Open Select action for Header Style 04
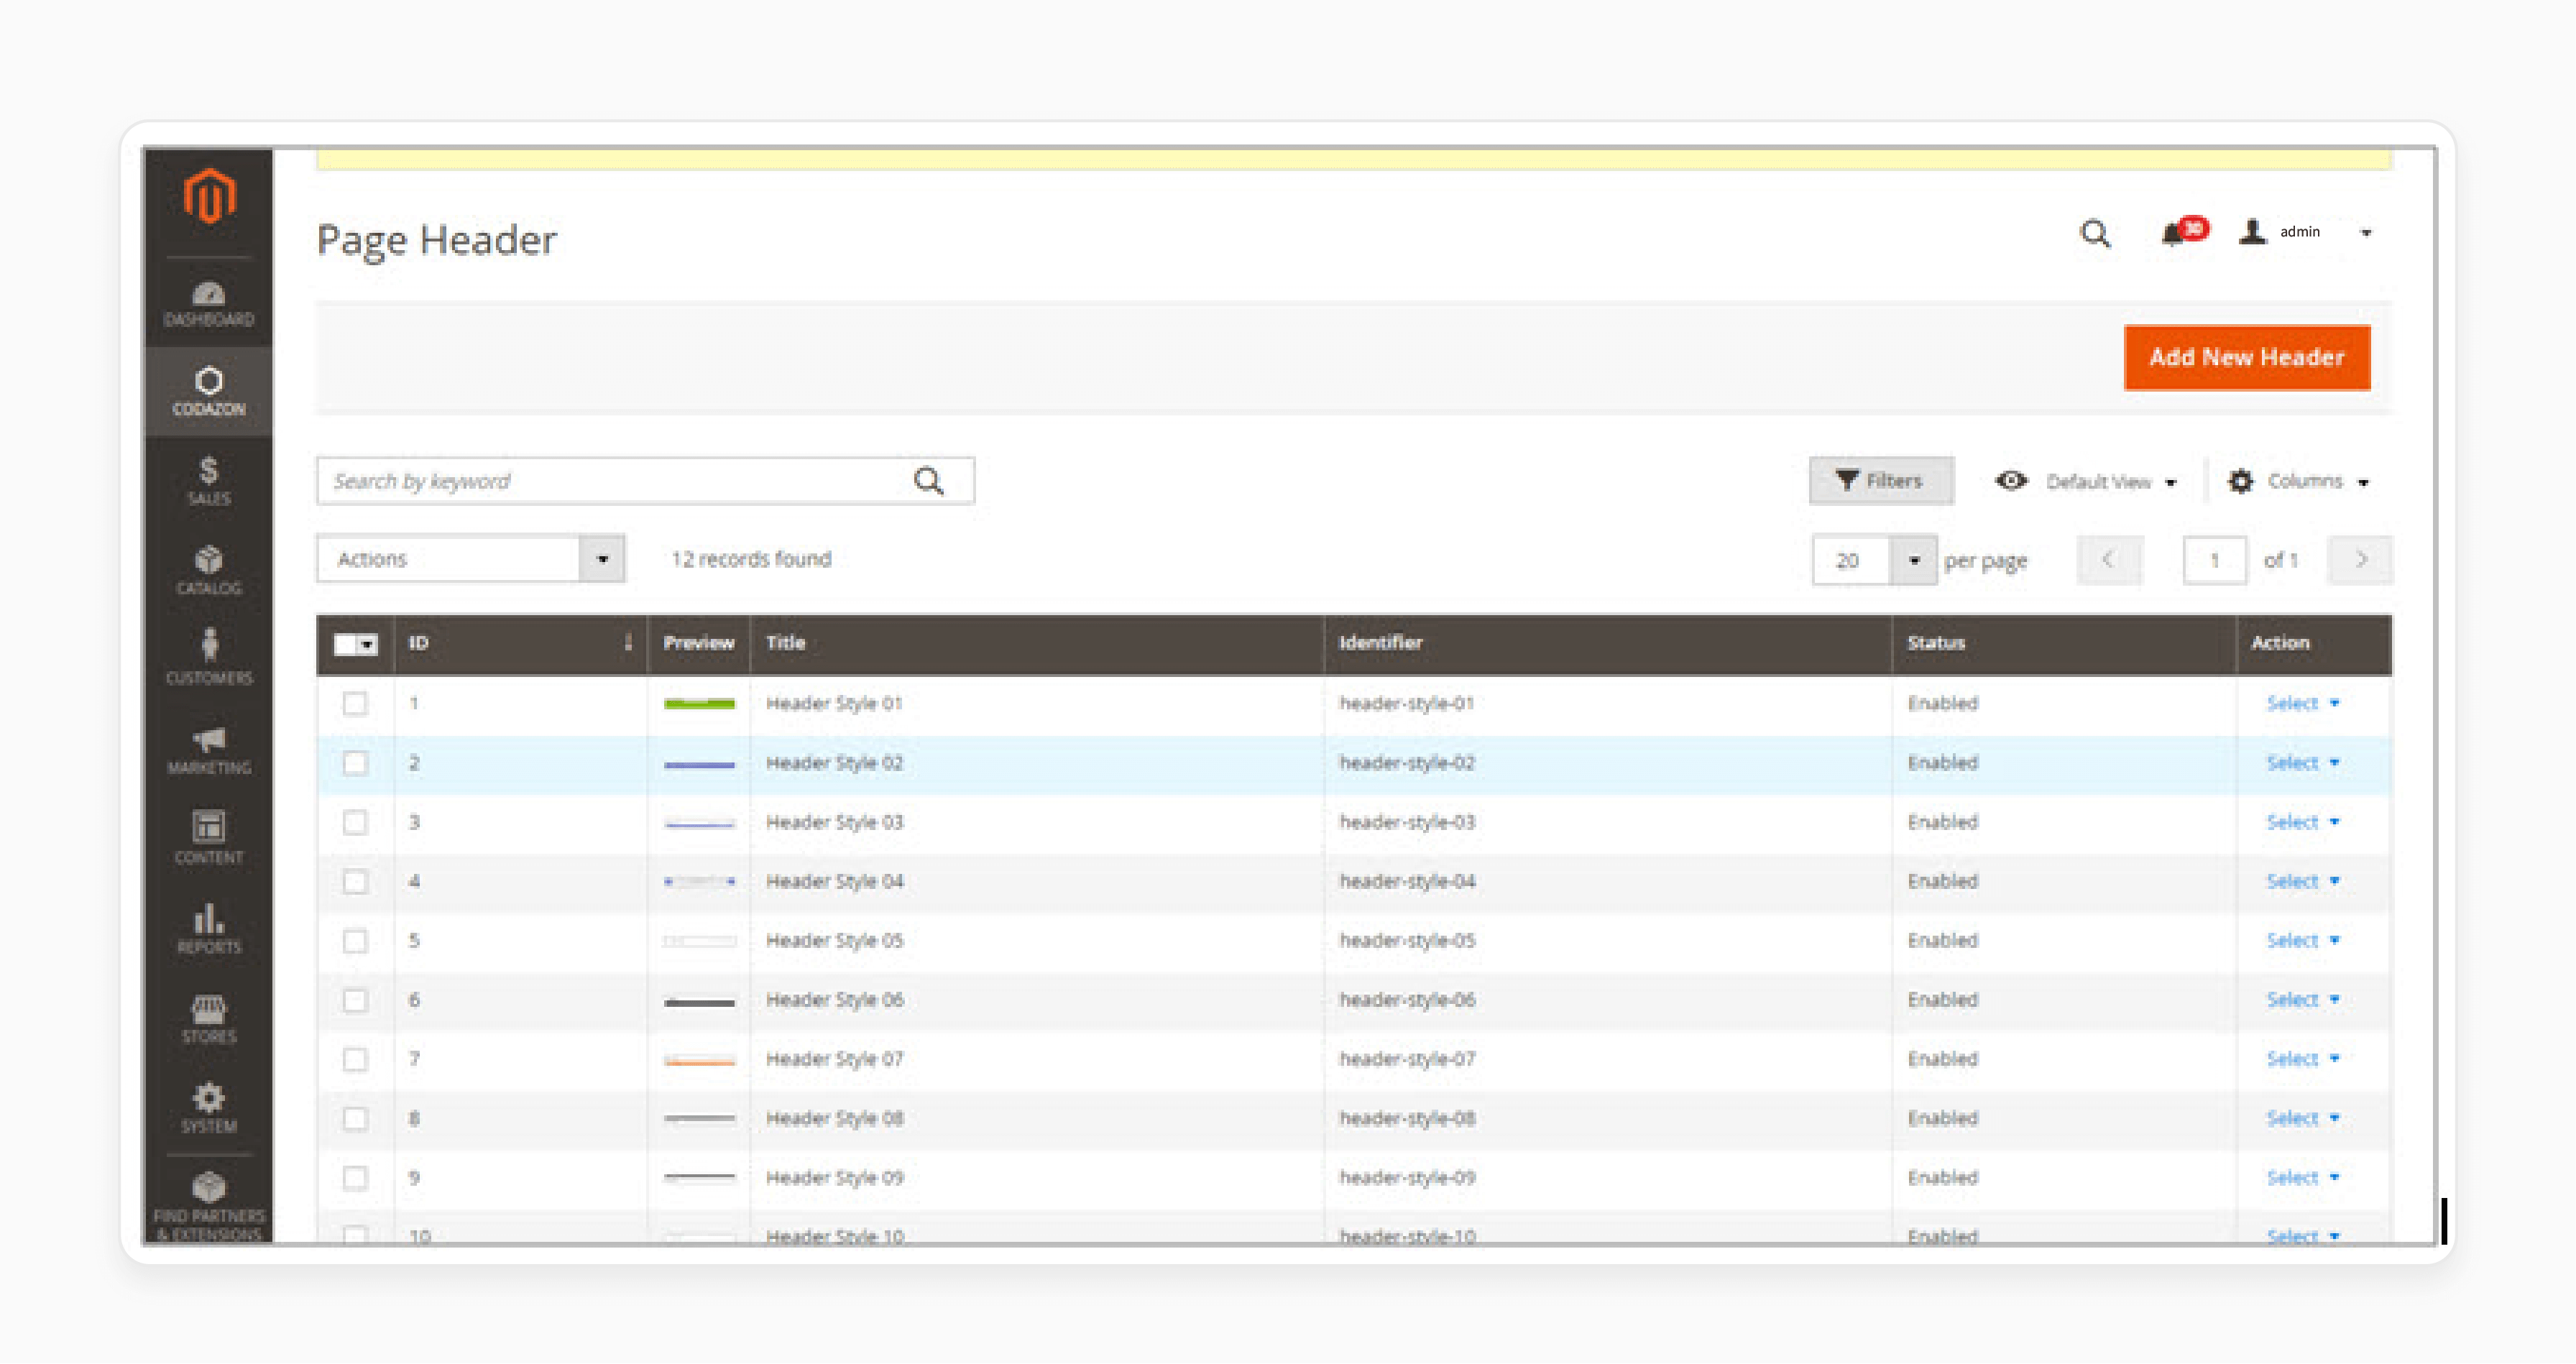Image resolution: width=2576 pixels, height=1364 pixels. 2302,882
